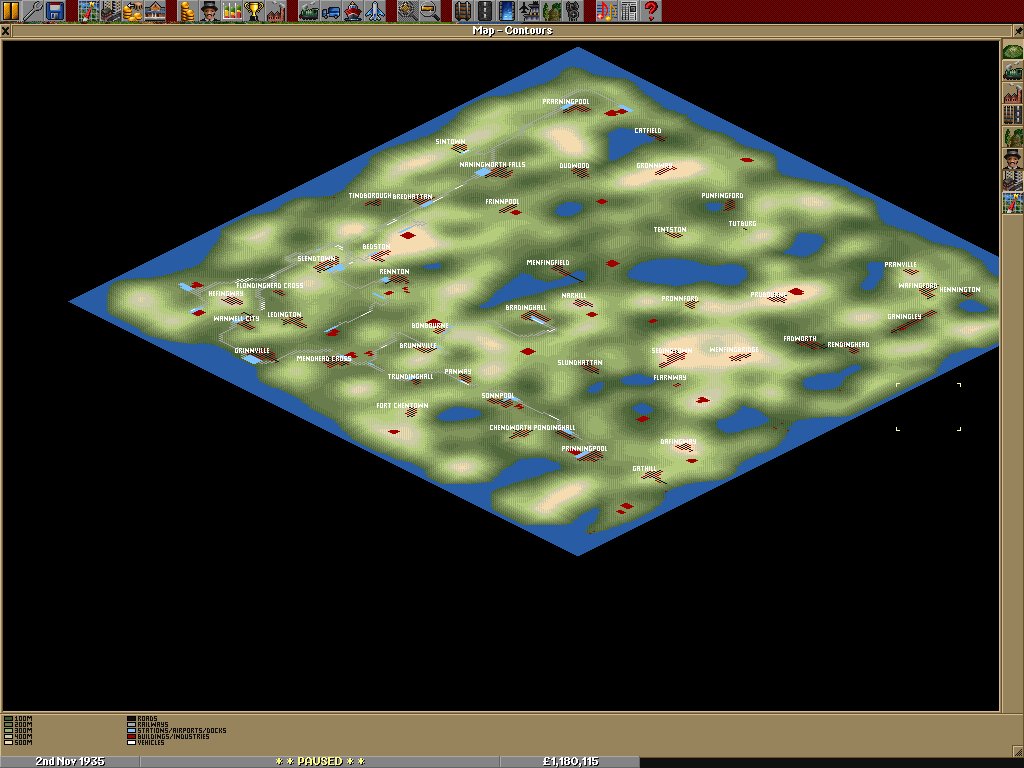
Task: Show the aircraft list via aeroplane icon
Action: (376, 10)
